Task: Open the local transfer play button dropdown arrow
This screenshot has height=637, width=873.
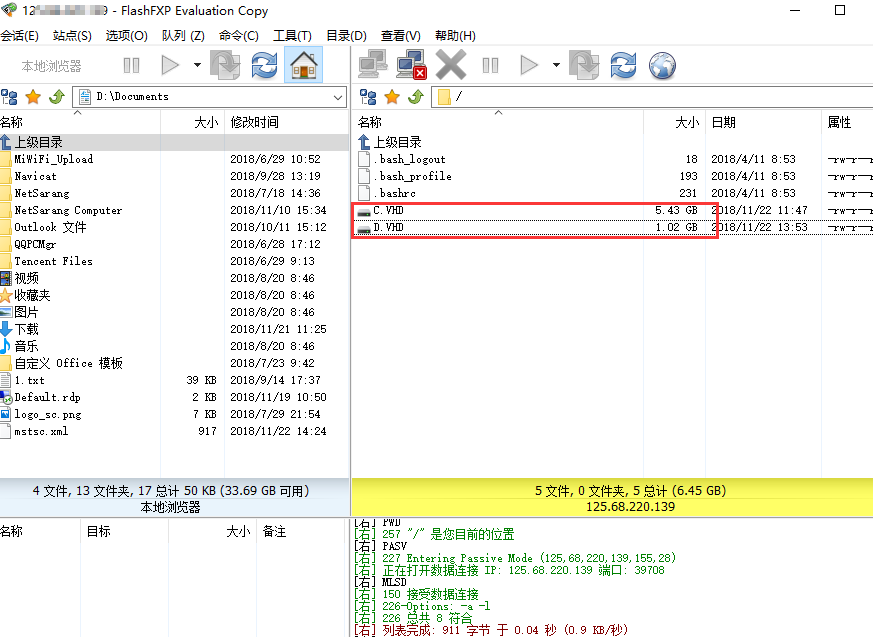Action: [197, 65]
